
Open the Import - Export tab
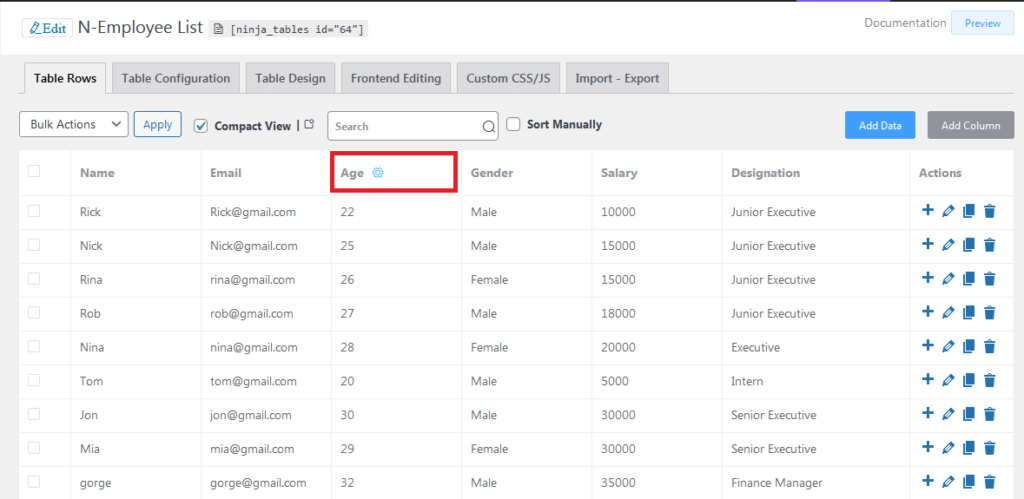point(617,78)
